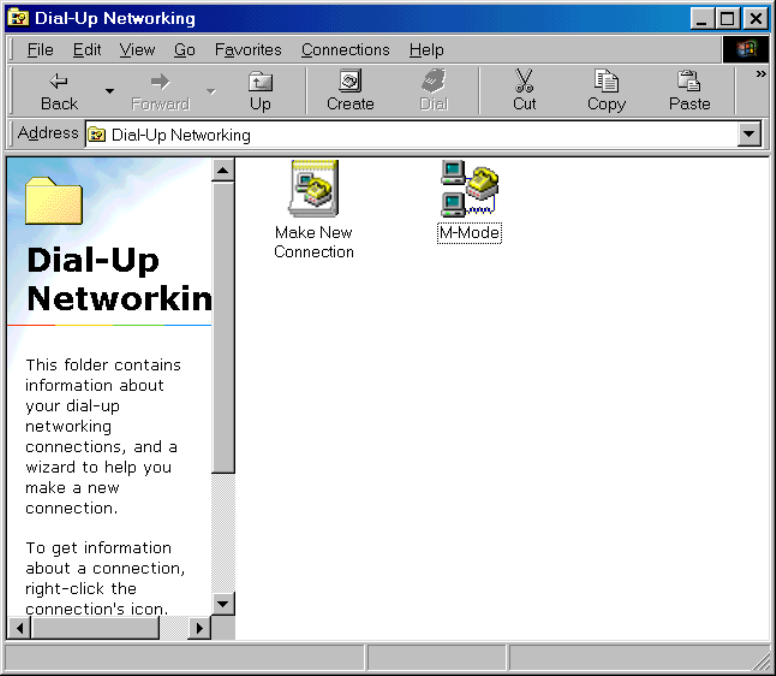Image resolution: width=776 pixels, height=676 pixels.
Task: Select the Make New Connection icon
Action: tap(314, 189)
